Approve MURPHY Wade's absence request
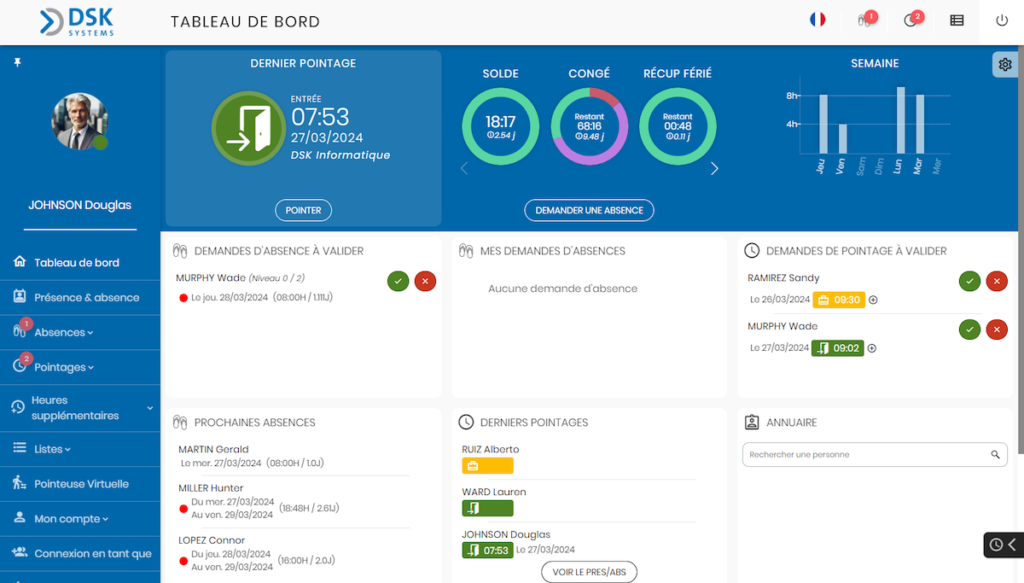The height and width of the screenshot is (583, 1024). pyautogui.click(x=398, y=281)
